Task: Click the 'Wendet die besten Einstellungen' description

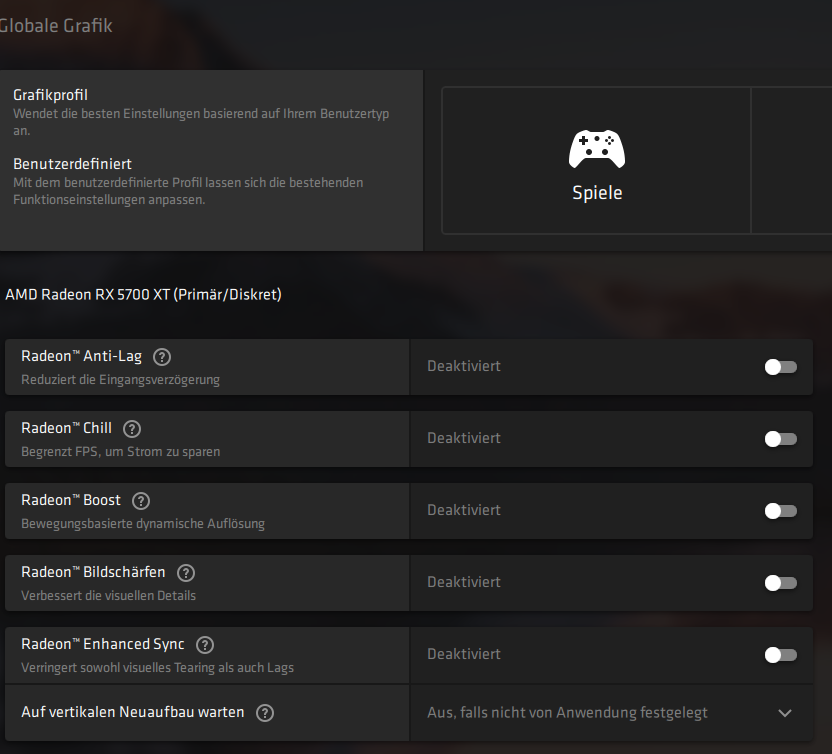Action: pyautogui.click(x=201, y=122)
